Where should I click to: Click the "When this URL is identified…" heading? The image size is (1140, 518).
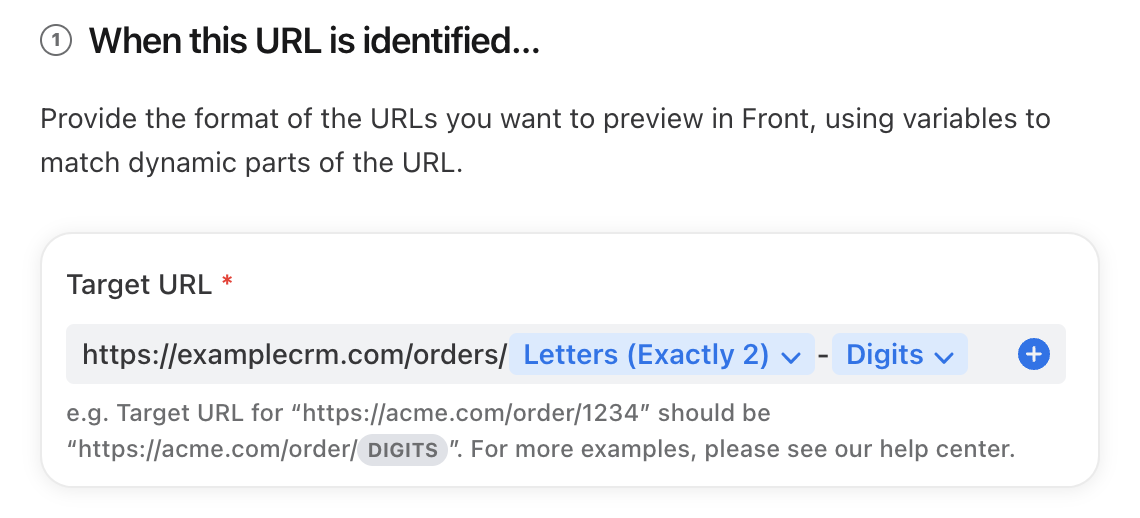point(314,41)
